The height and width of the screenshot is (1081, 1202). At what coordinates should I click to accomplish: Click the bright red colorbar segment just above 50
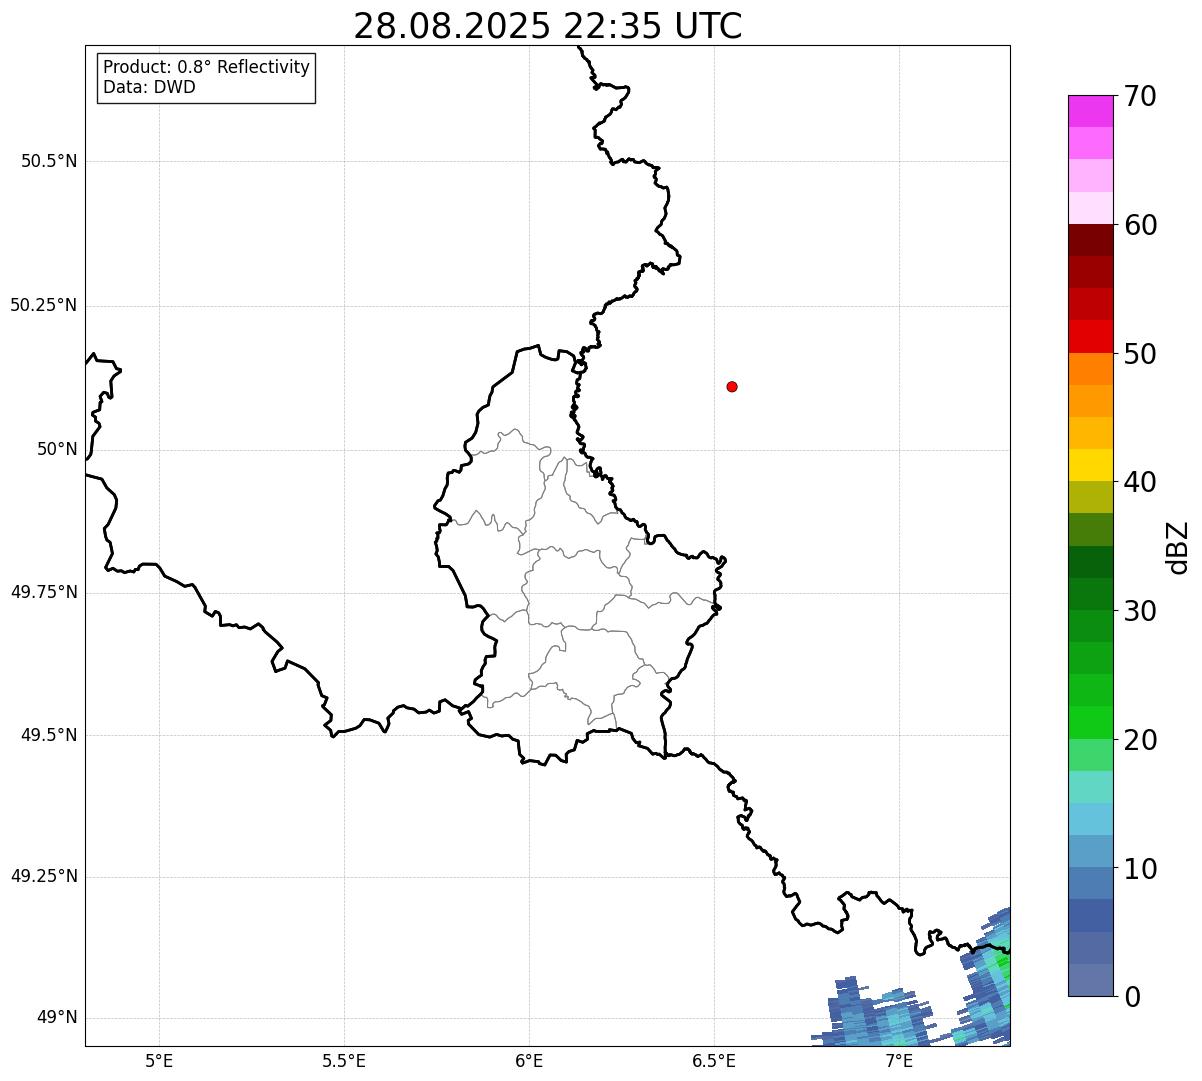click(x=1090, y=336)
